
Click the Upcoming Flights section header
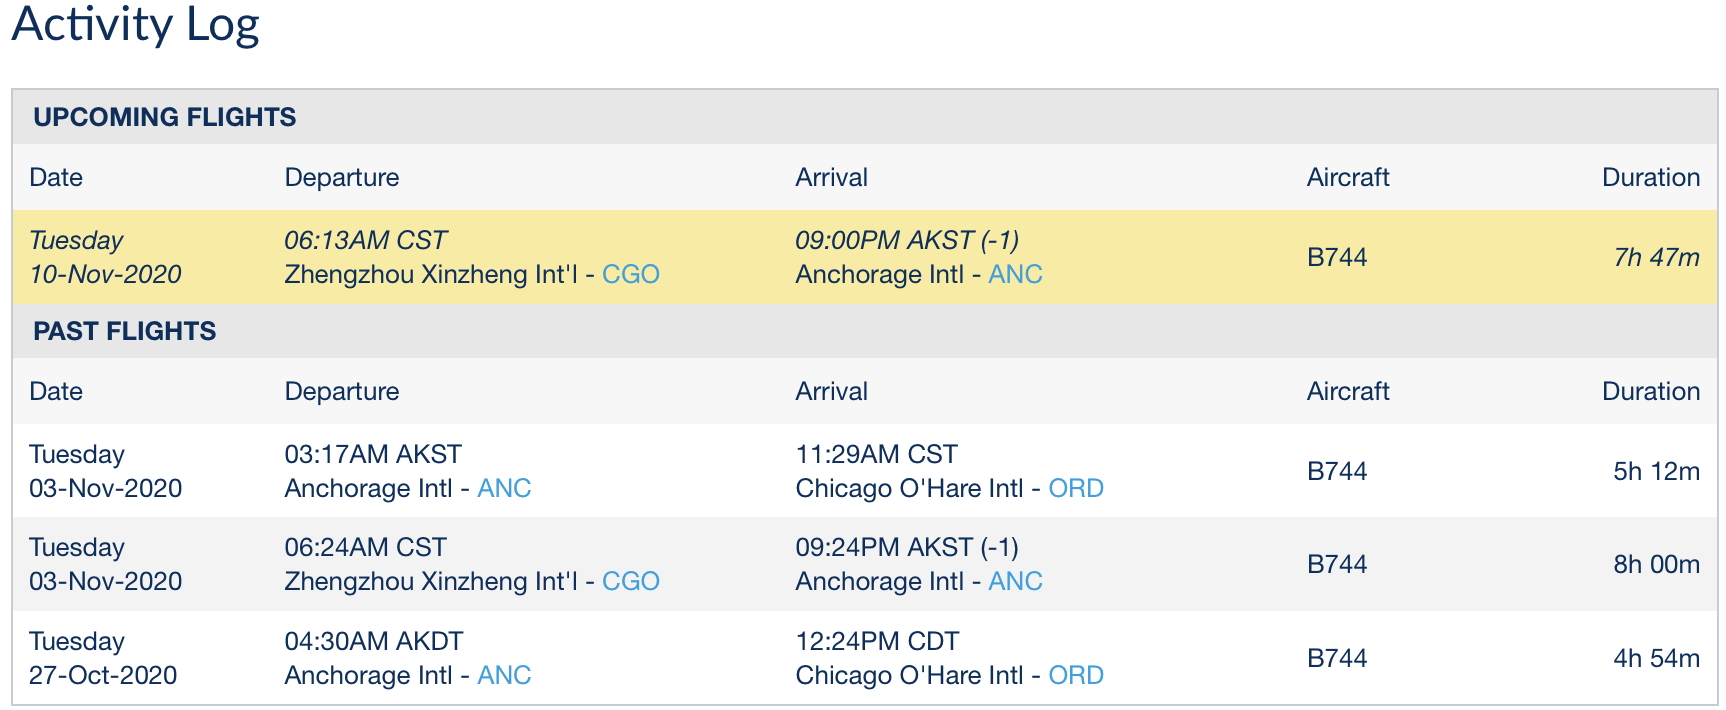pyautogui.click(x=165, y=117)
